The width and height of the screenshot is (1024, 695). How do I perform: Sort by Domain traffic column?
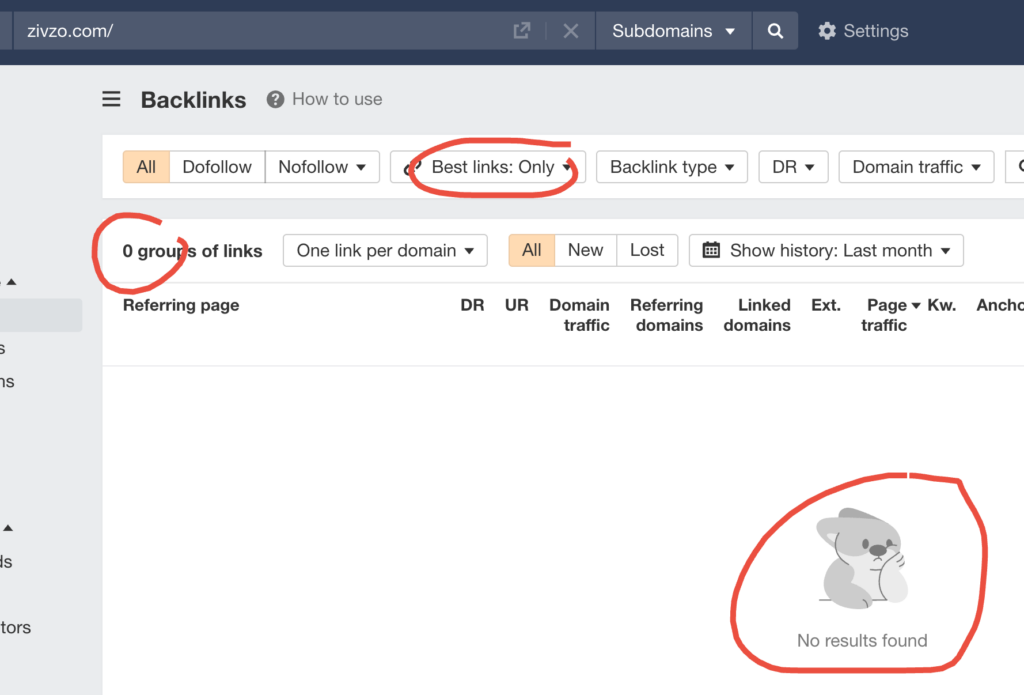click(579, 315)
